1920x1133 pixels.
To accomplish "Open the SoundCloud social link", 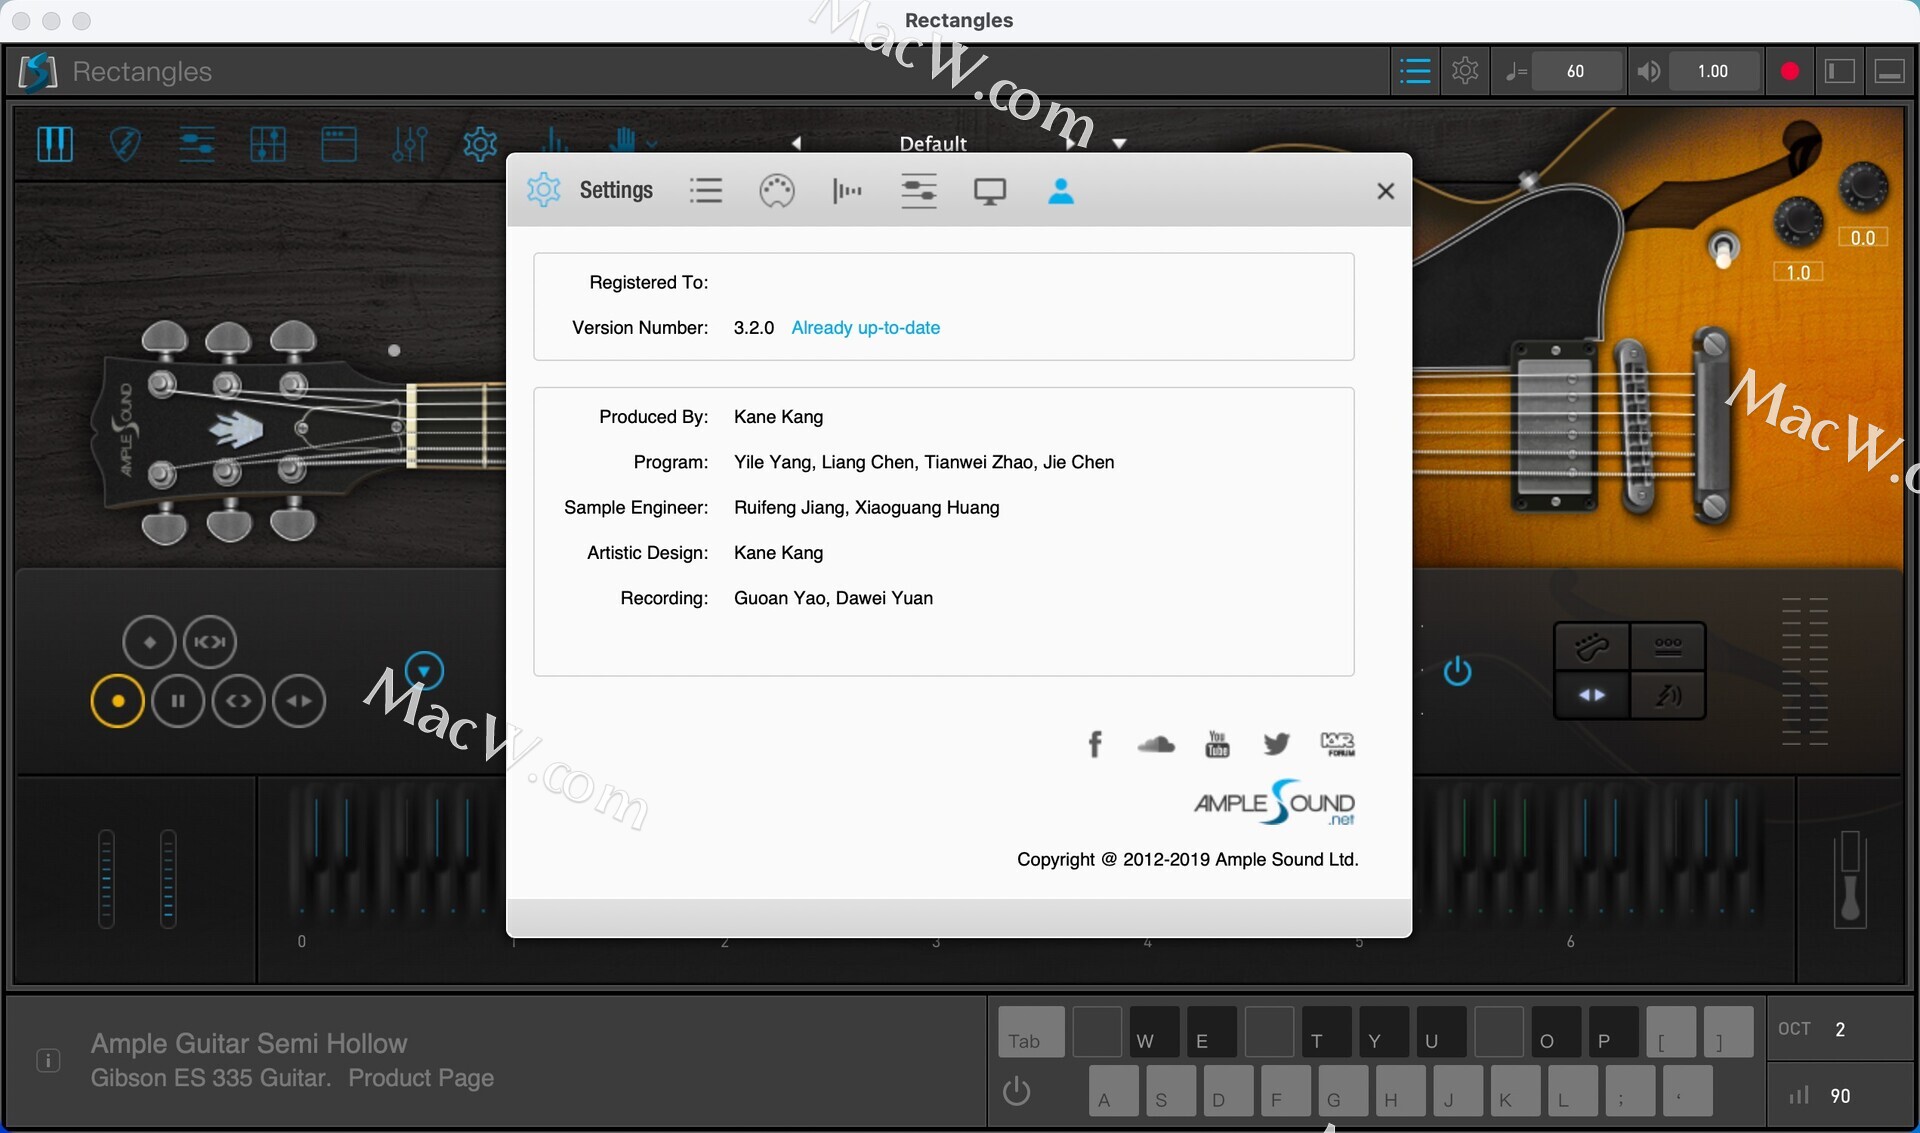I will click(x=1156, y=744).
